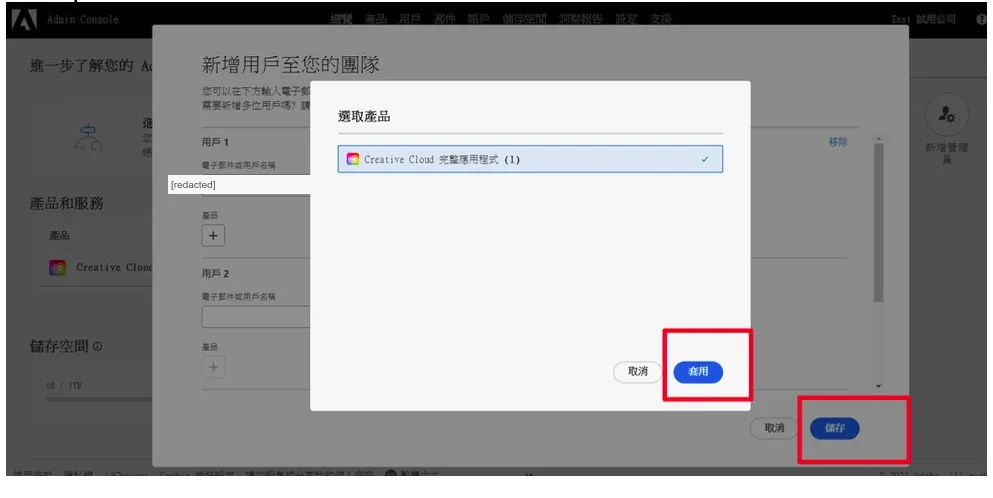Click 套用 to apply selected product
This screenshot has width=993, height=498.
click(698, 372)
